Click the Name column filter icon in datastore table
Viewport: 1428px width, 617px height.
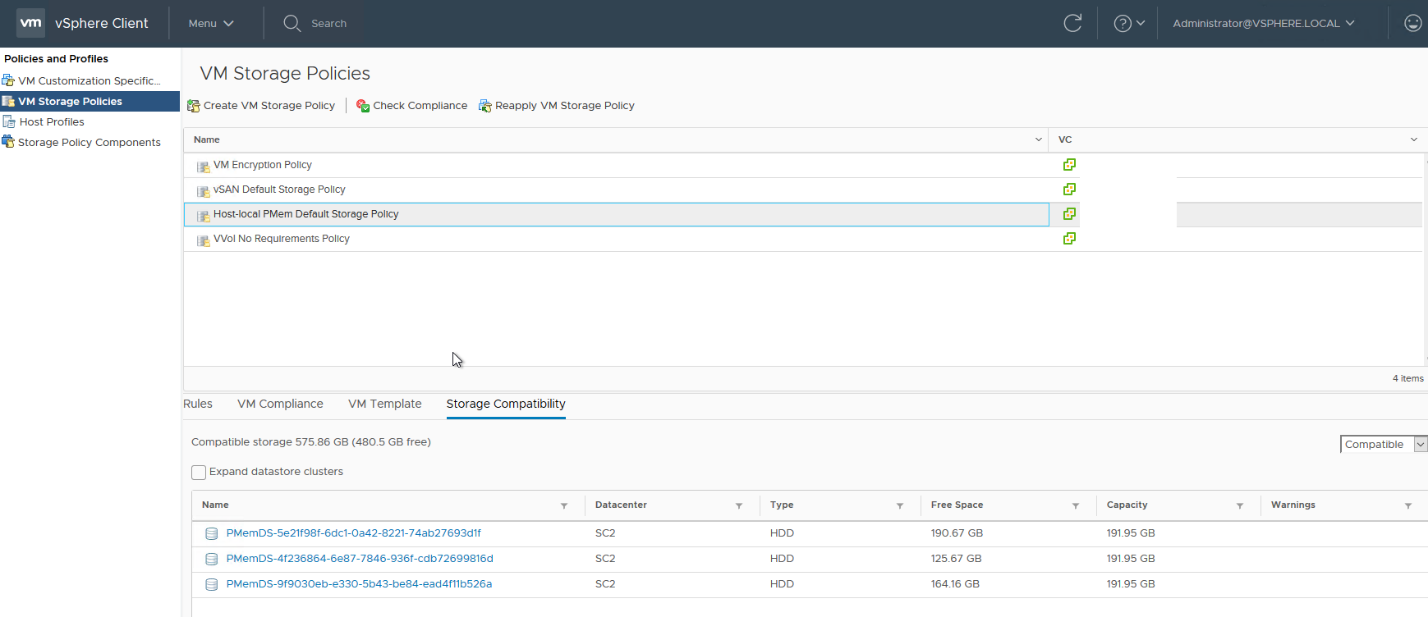click(x=563, y=506)
